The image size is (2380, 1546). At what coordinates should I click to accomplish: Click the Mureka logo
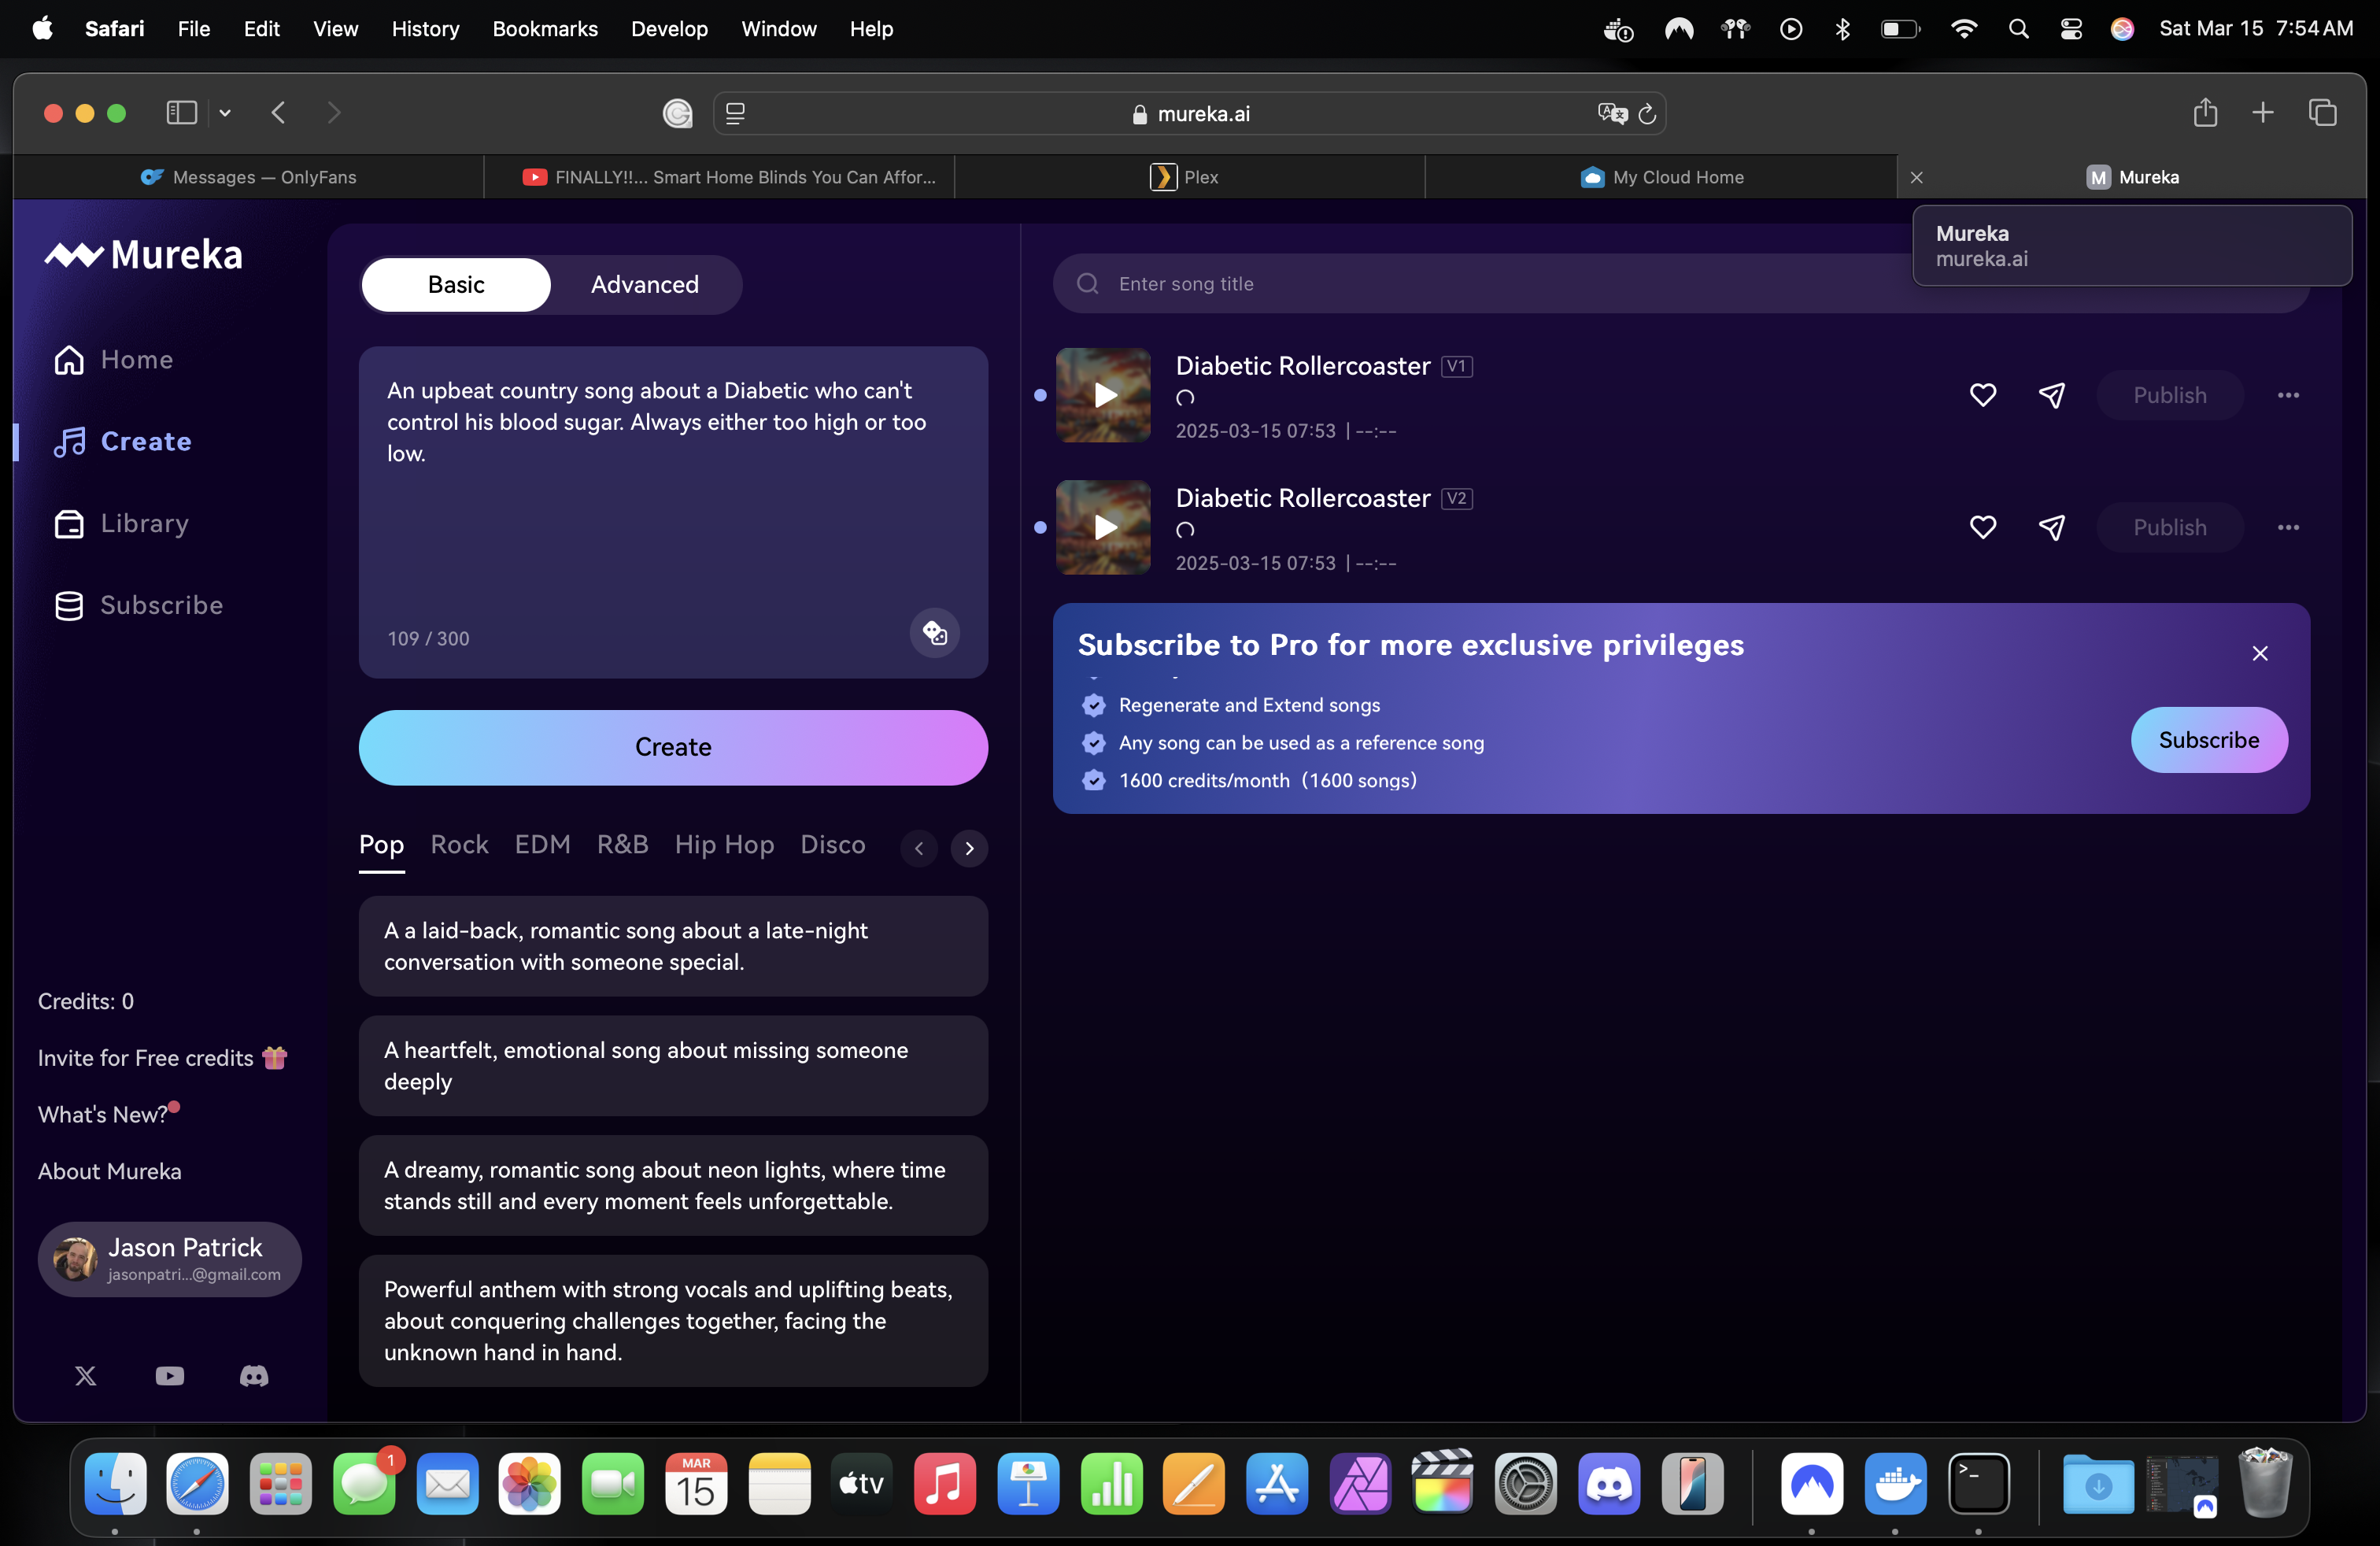pos(143,255)
